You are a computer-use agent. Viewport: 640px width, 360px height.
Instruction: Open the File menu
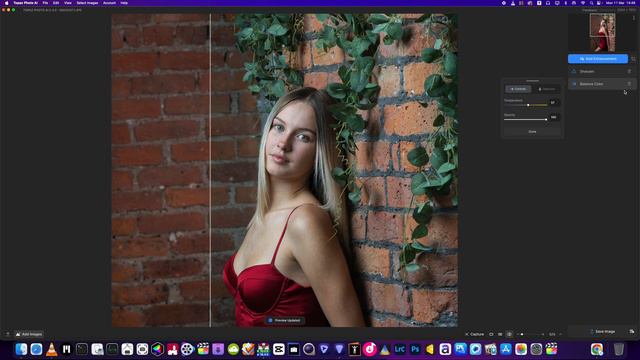(45, 3)
